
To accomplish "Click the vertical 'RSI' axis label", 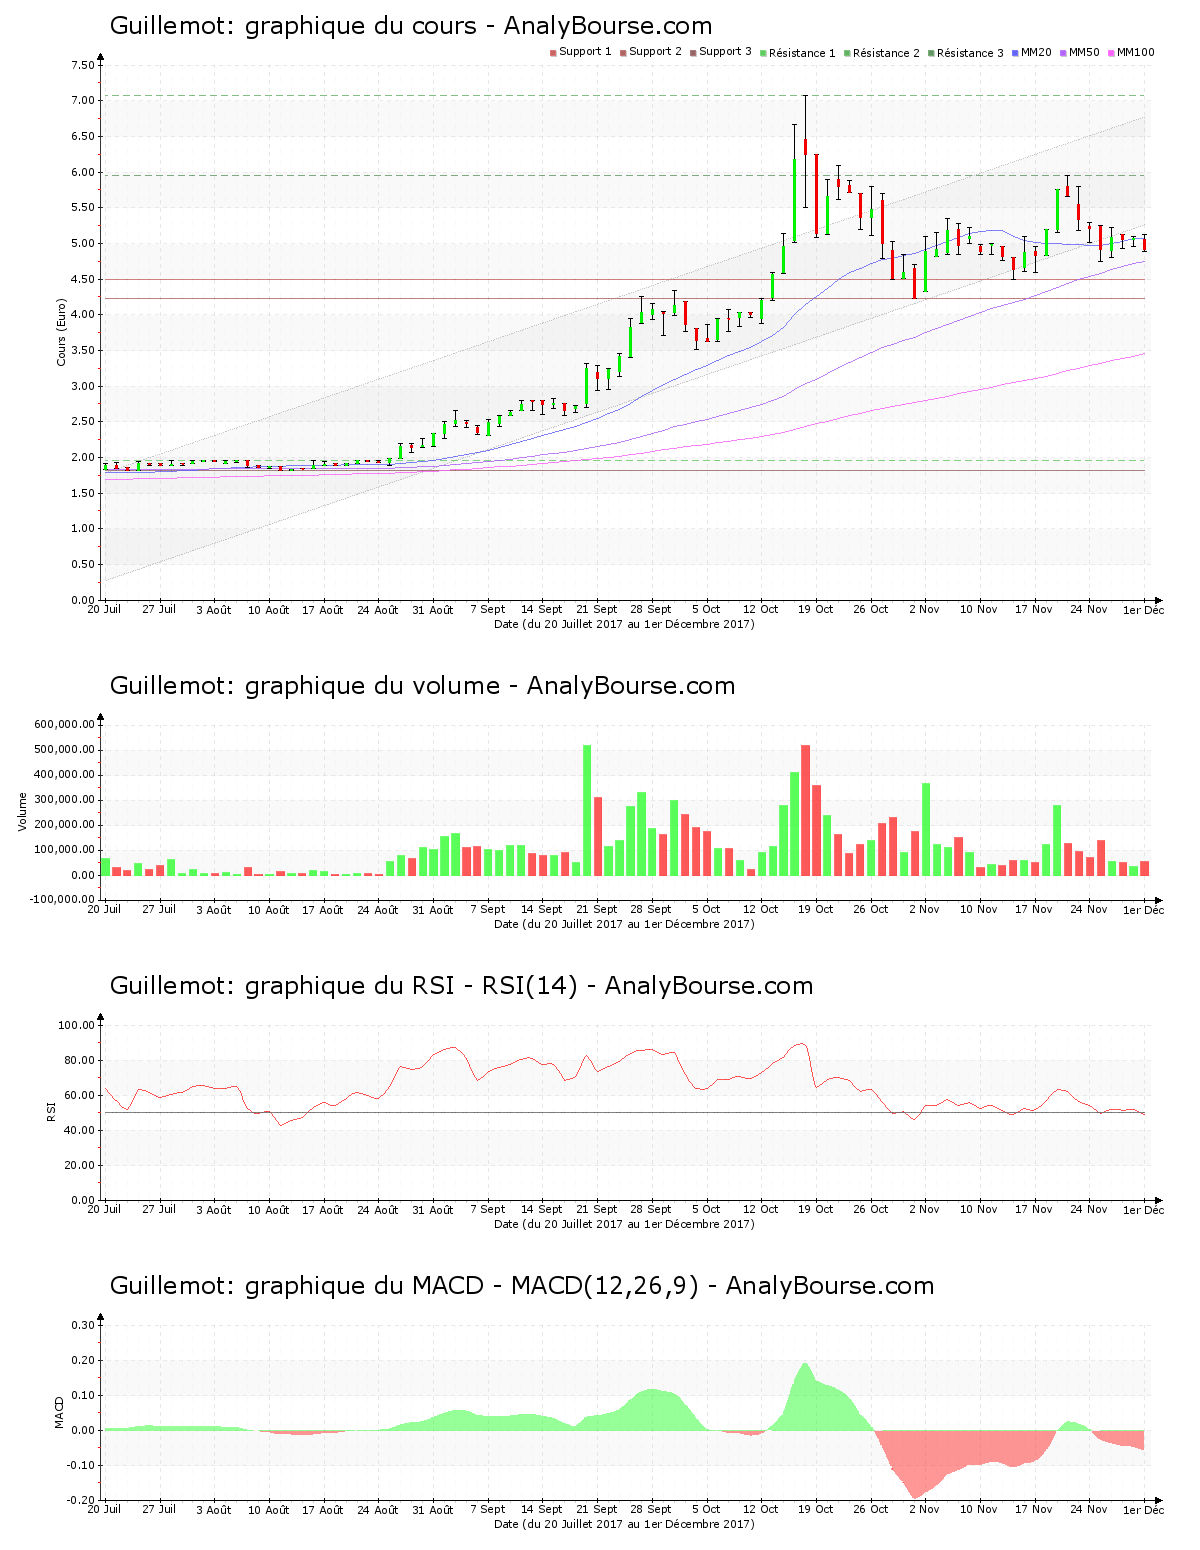I will point(51,1111).
